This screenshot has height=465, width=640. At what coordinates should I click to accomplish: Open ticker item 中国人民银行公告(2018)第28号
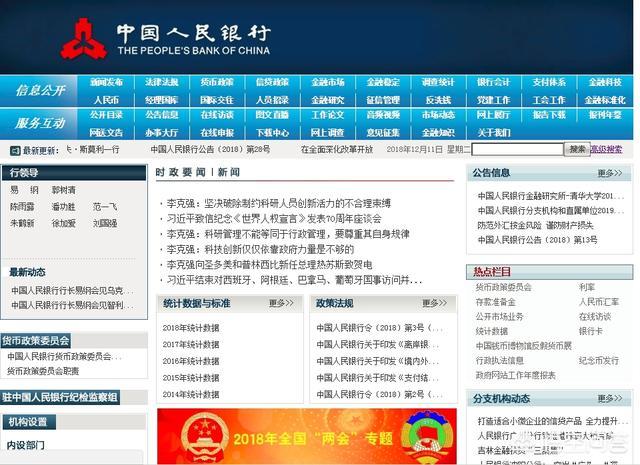tap(210, 149)
